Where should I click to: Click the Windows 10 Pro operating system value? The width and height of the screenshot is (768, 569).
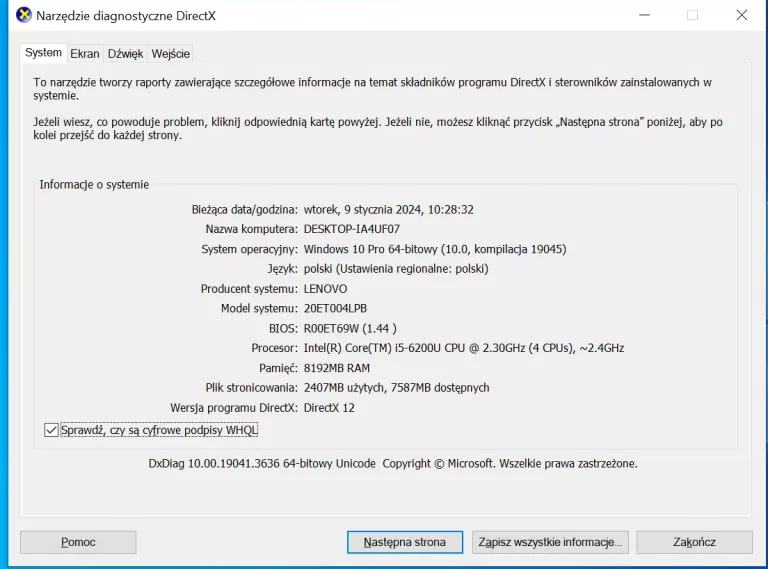(435, 249)
